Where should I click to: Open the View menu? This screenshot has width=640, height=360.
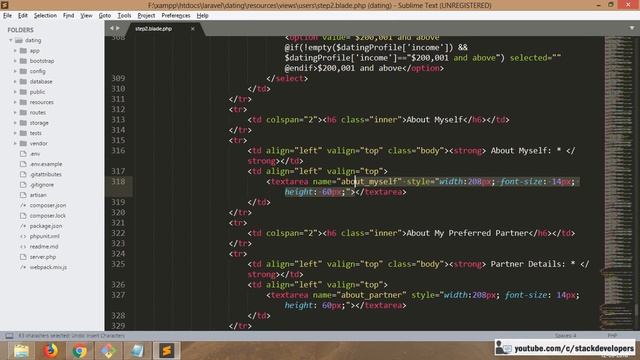click(x=86, y=16)
